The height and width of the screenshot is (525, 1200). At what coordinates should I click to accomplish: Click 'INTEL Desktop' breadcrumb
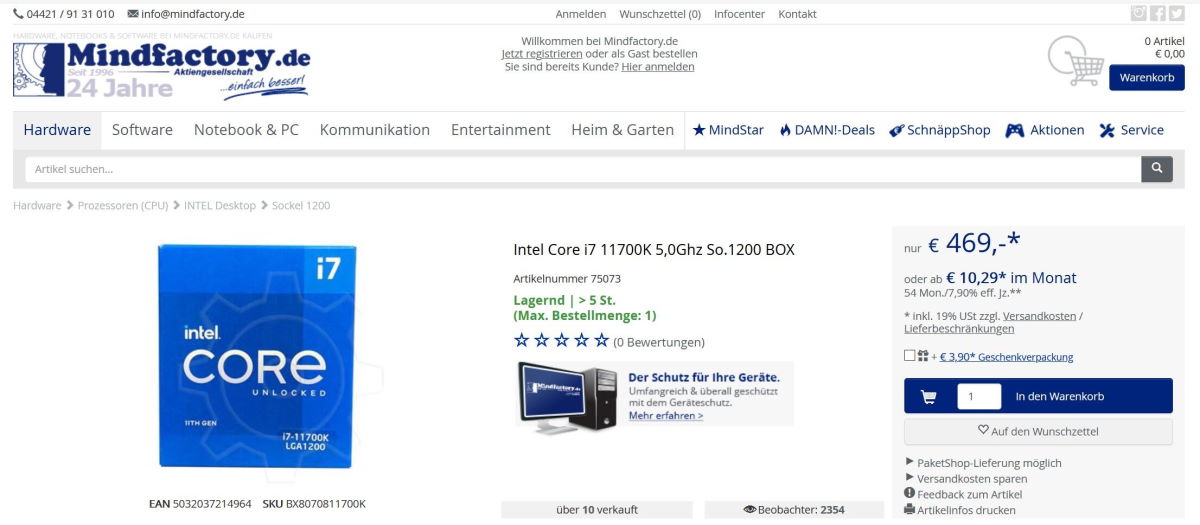220,205
